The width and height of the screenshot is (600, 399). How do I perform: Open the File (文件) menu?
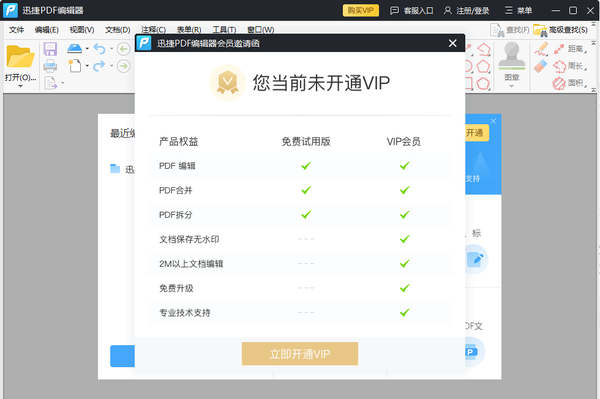[16, 30]
